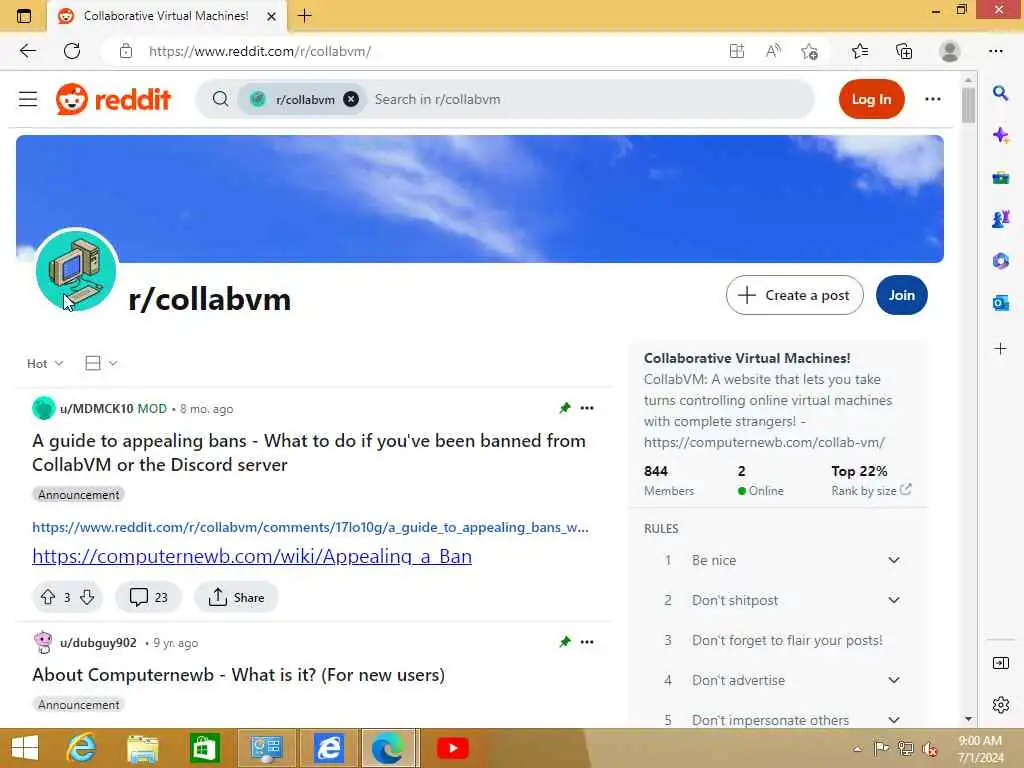Viewport: 1024px width, 768px height.
Task: Open the 23 comments on the post
Action: pos(149,597)
